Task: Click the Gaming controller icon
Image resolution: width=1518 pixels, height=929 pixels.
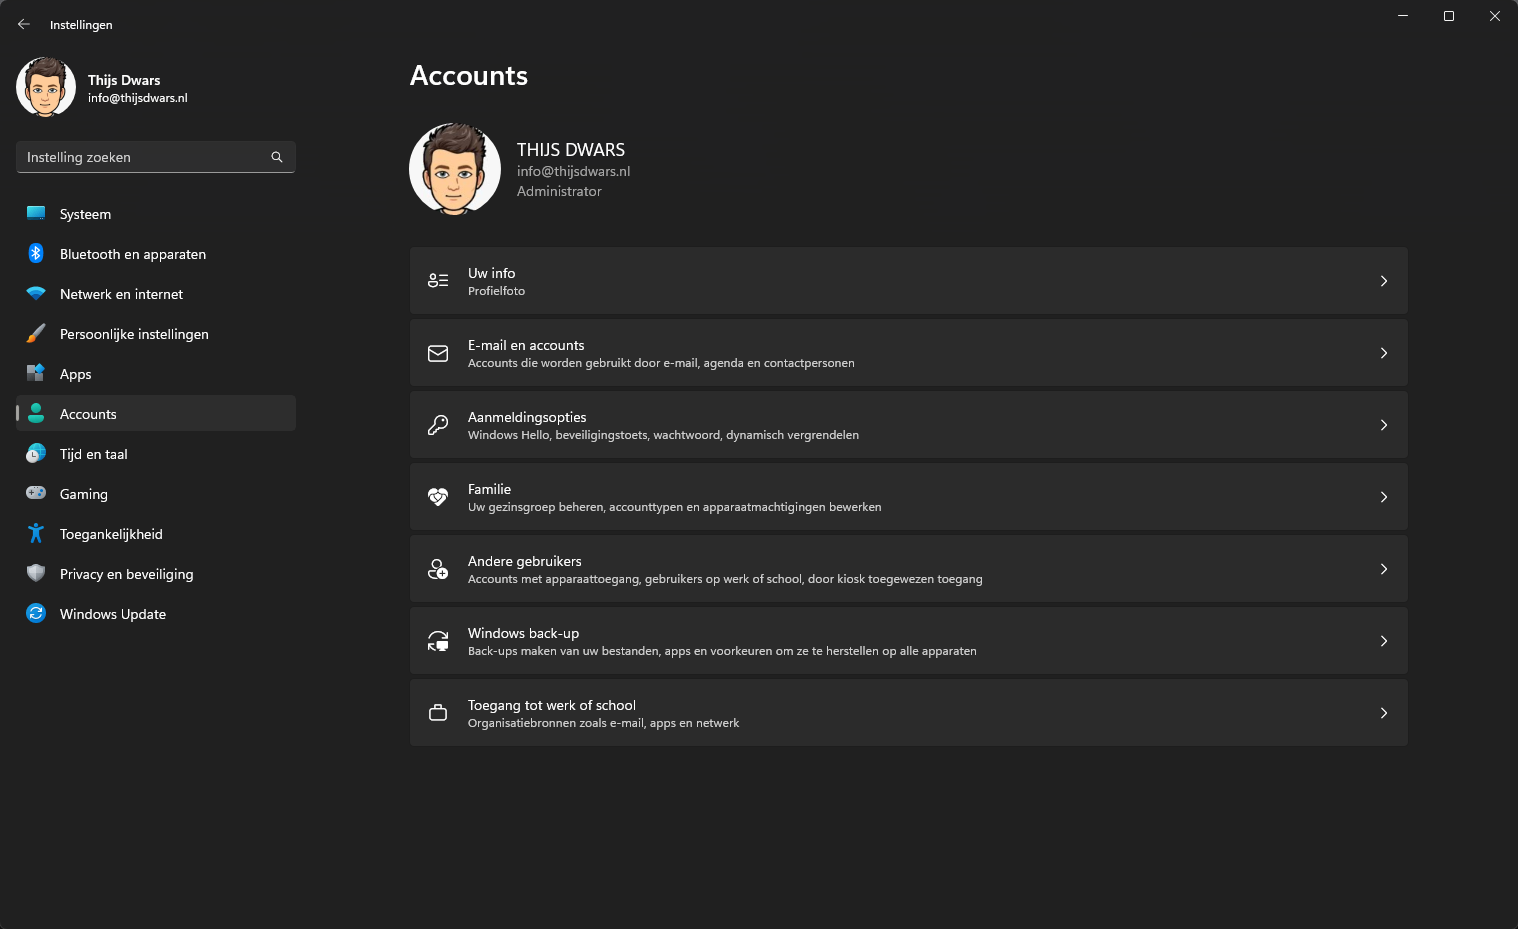Action: pyautogui.click(x=36, y=493)
